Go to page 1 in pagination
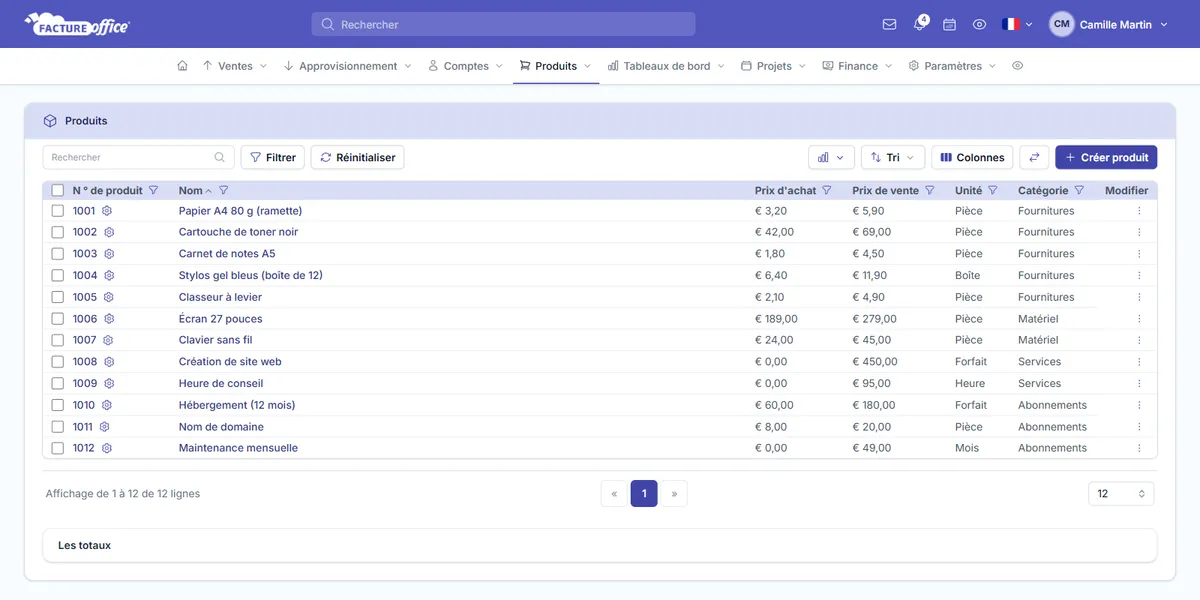 (644, 494)
